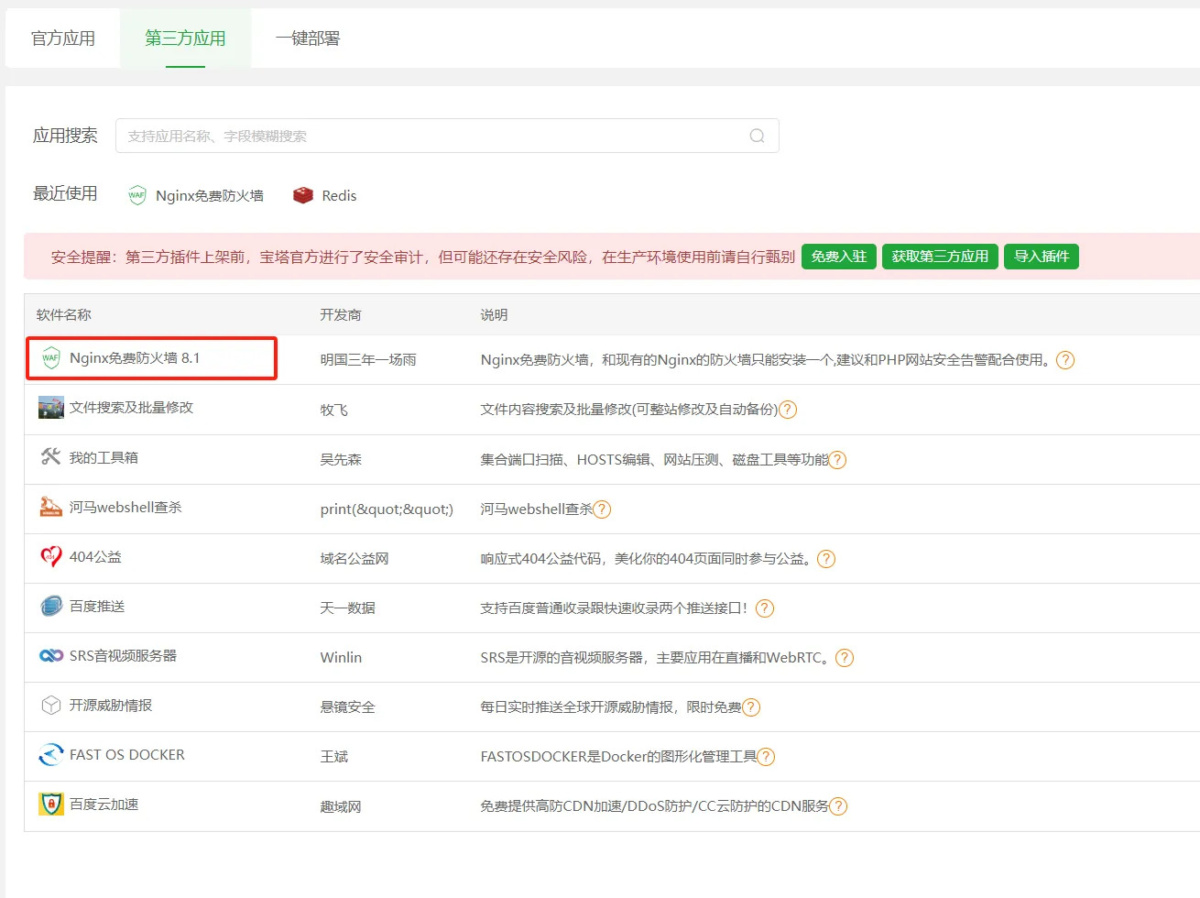
Task: Click the search magnifier icon
Action: [x=757, y=135]
